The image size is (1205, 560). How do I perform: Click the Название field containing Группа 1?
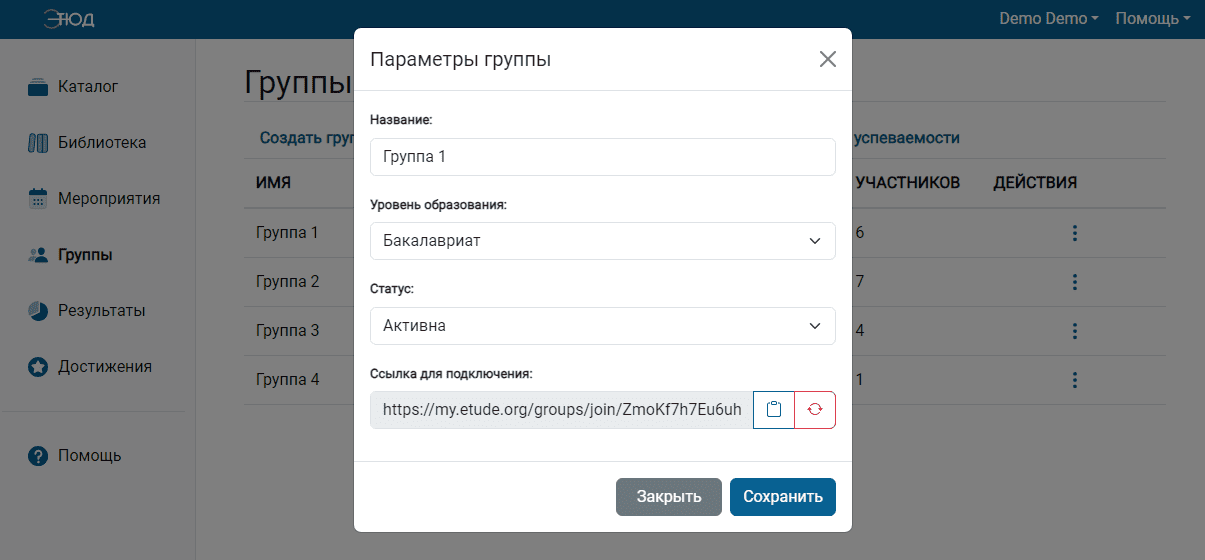603,157
